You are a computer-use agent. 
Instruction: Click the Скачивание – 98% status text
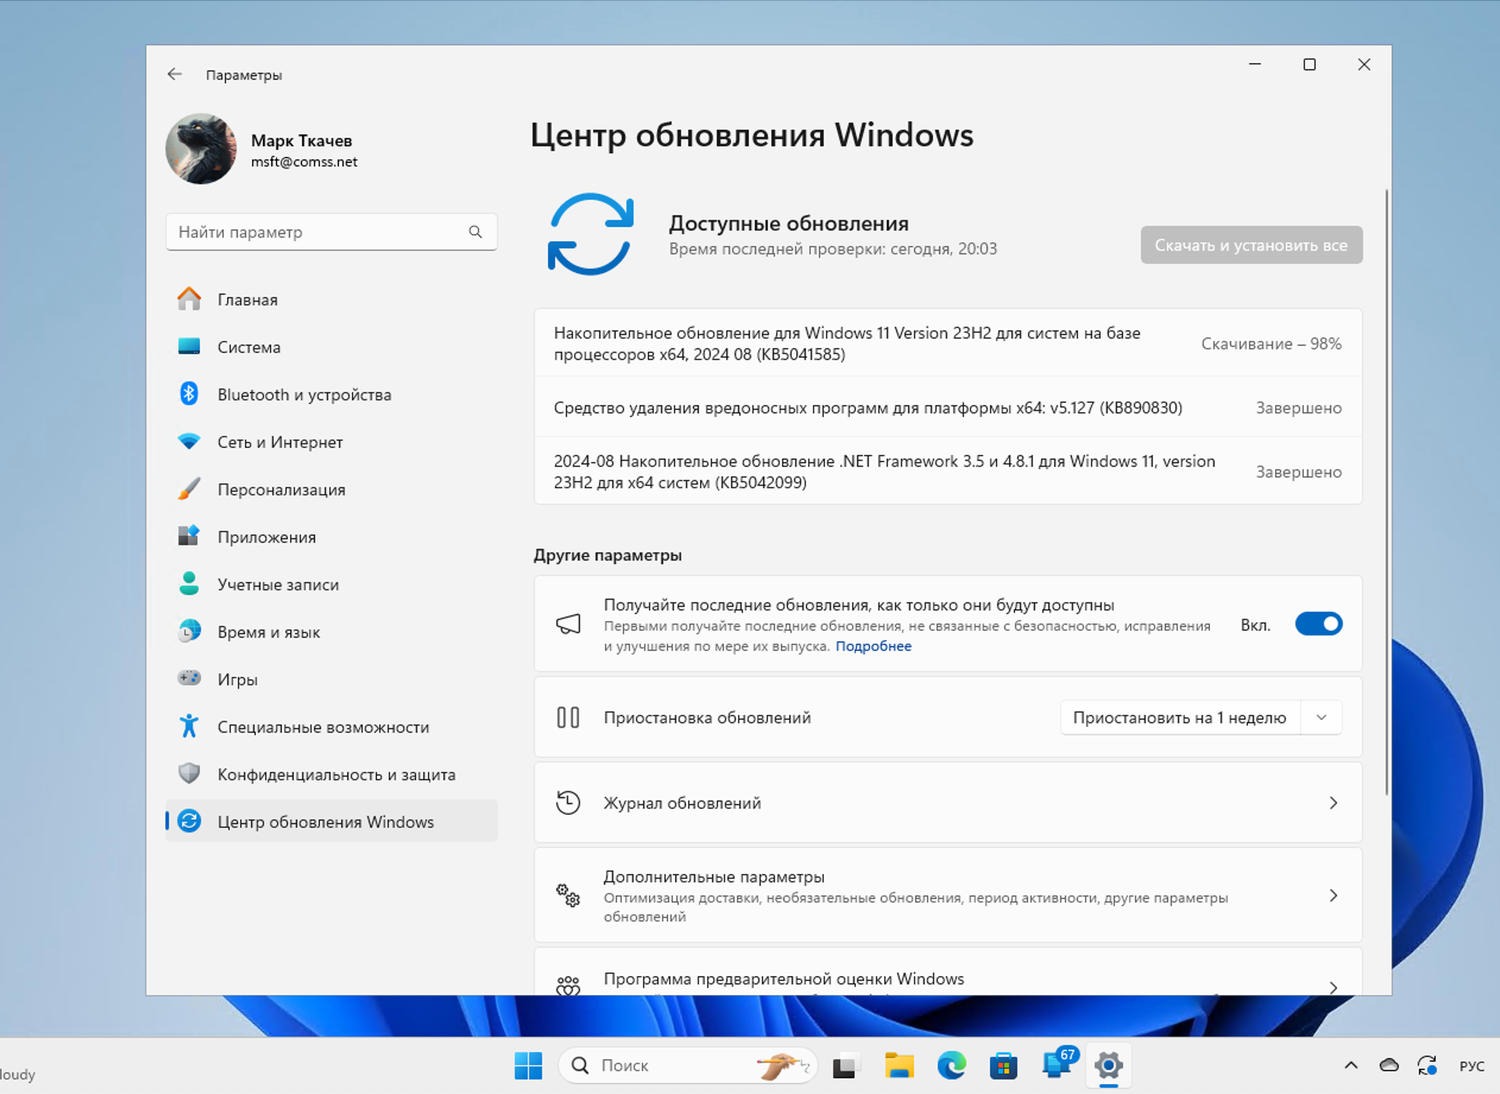tap(1271, 344)
